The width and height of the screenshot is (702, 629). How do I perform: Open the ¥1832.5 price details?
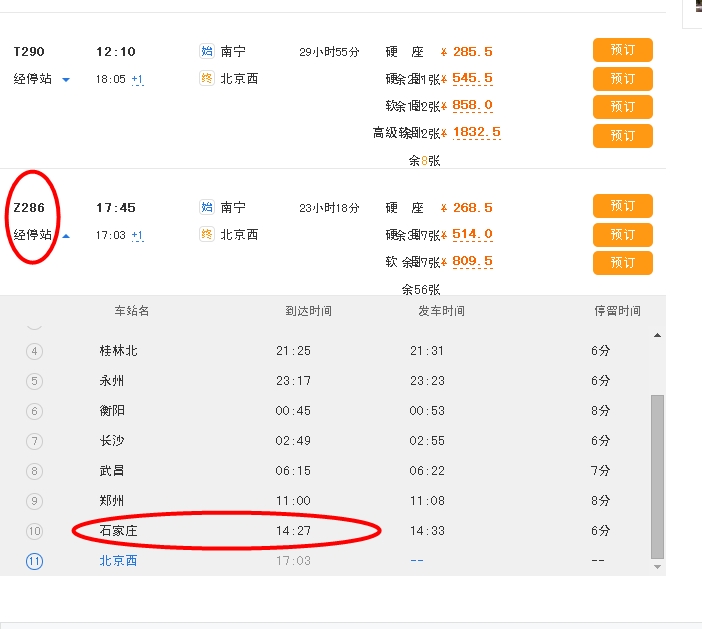476,132
